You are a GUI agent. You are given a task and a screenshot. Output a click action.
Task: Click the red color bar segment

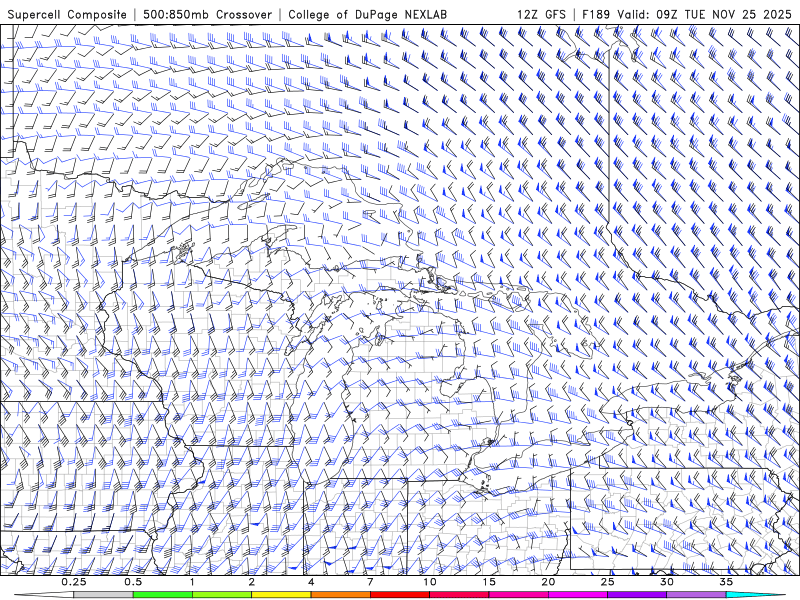click(x=399, y=595)
